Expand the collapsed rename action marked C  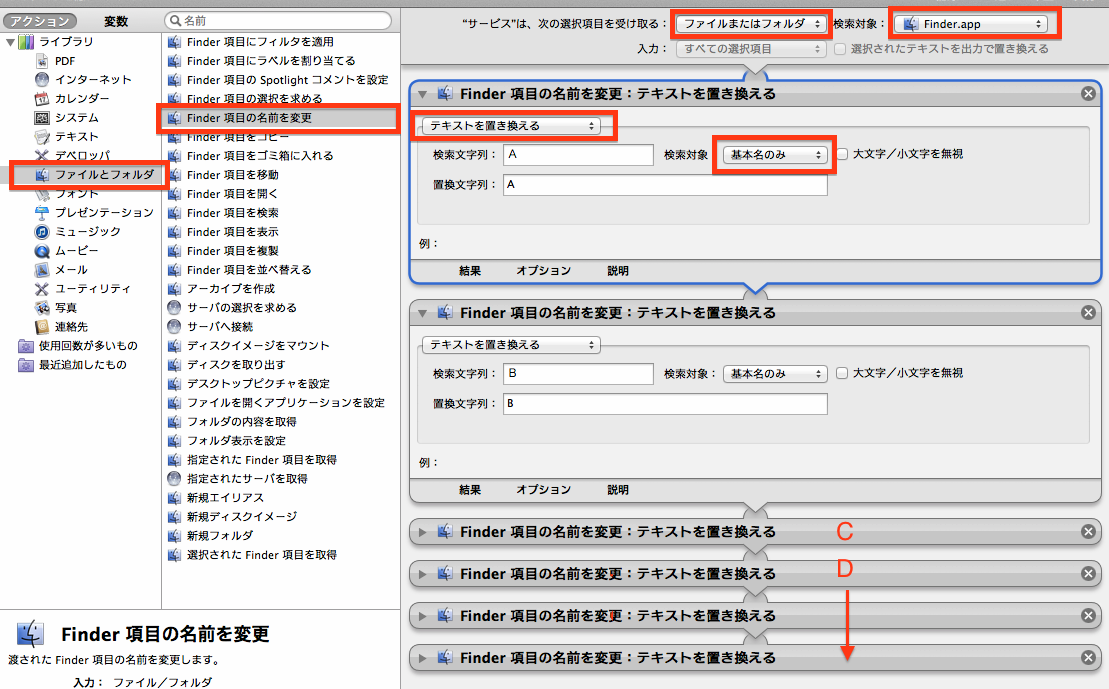pyautogui.click(x=422, y=532)
